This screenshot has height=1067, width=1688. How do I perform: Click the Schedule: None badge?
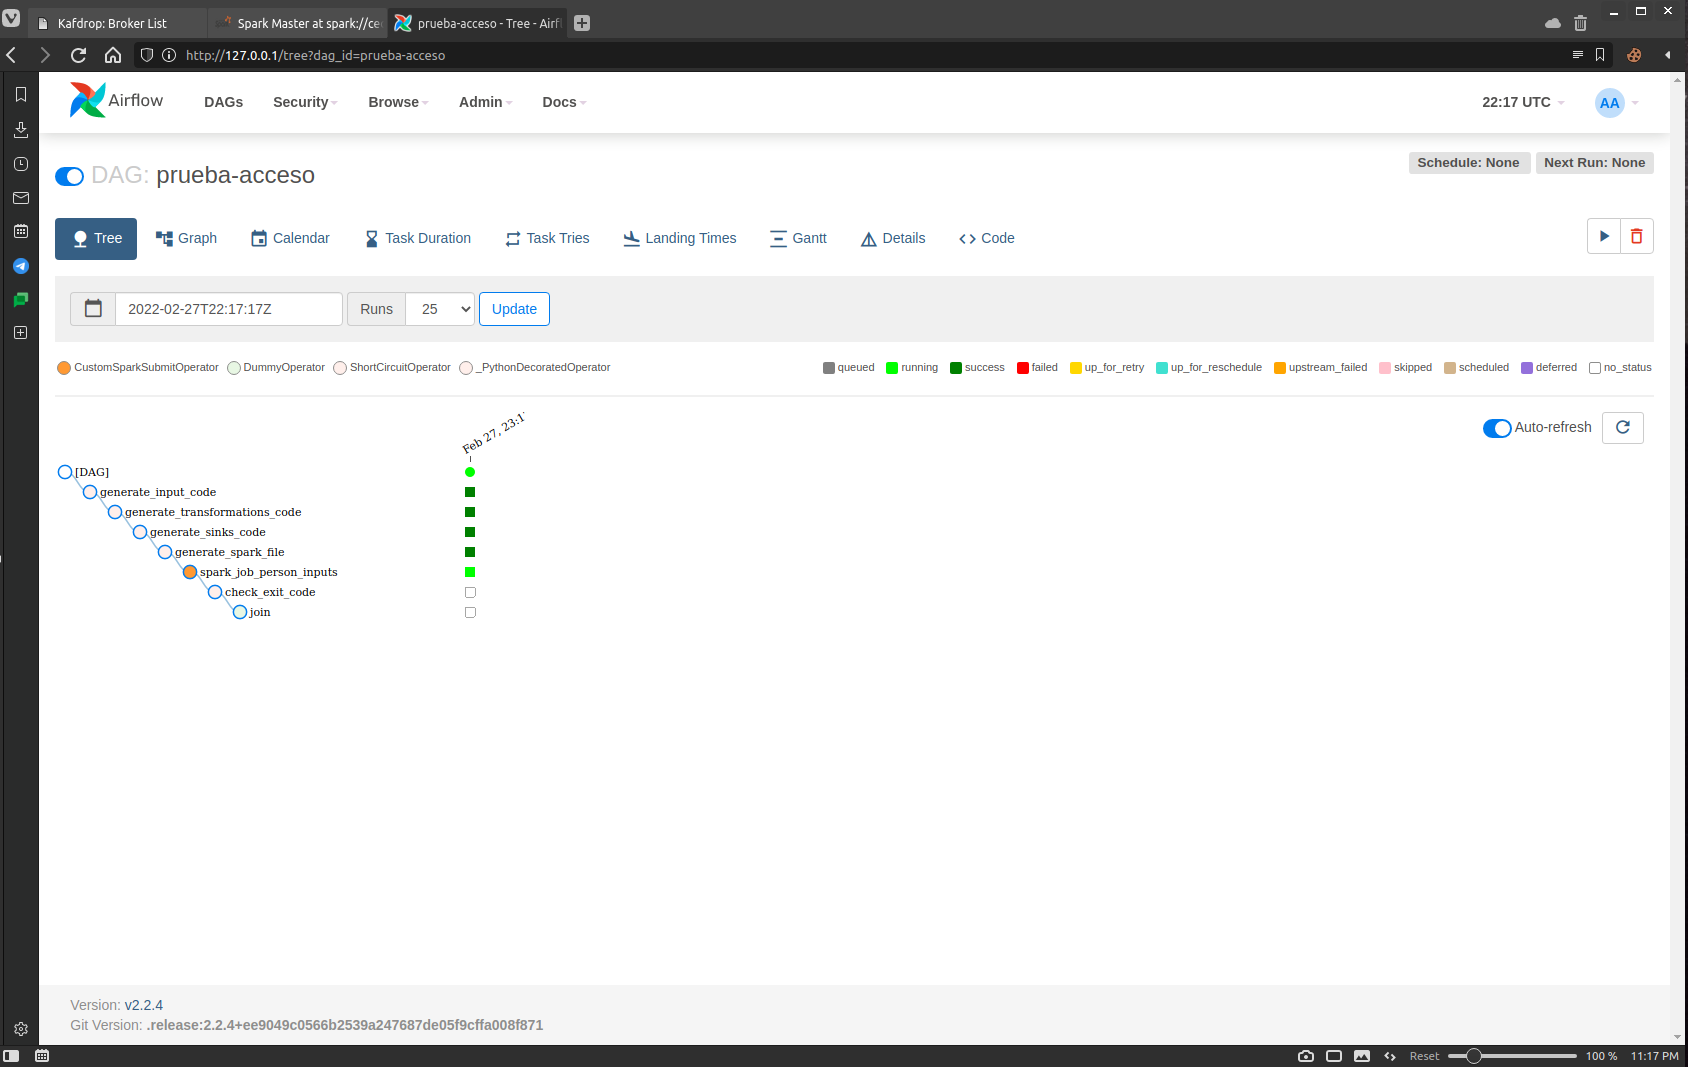pos(1468,163)
